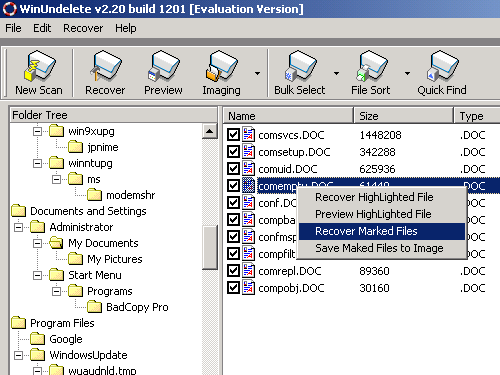Open Quick Find from the toolbar

pos(442,73)
